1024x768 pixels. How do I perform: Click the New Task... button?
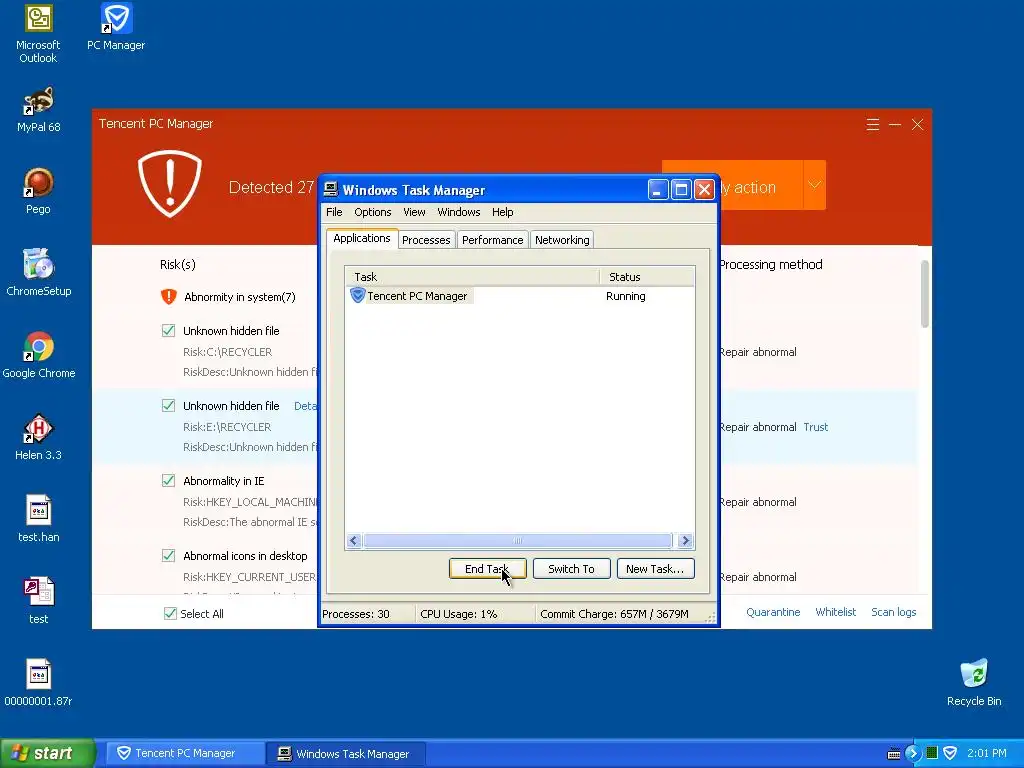pyautogui.click(x=655, y=569)
